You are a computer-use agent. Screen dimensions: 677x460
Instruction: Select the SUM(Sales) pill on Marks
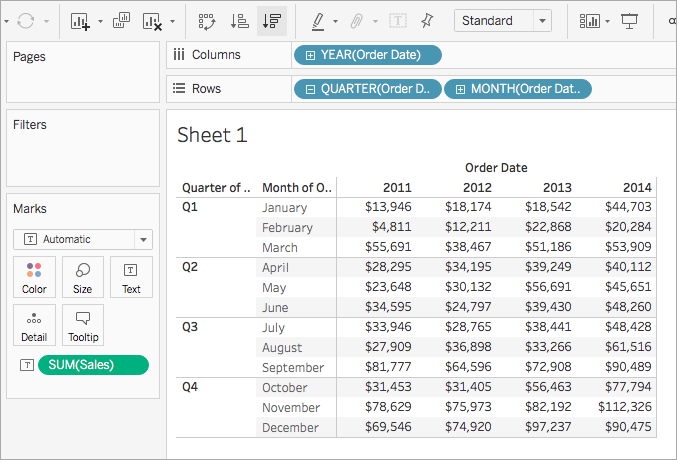pyautogui.click(x=93, y=365)
